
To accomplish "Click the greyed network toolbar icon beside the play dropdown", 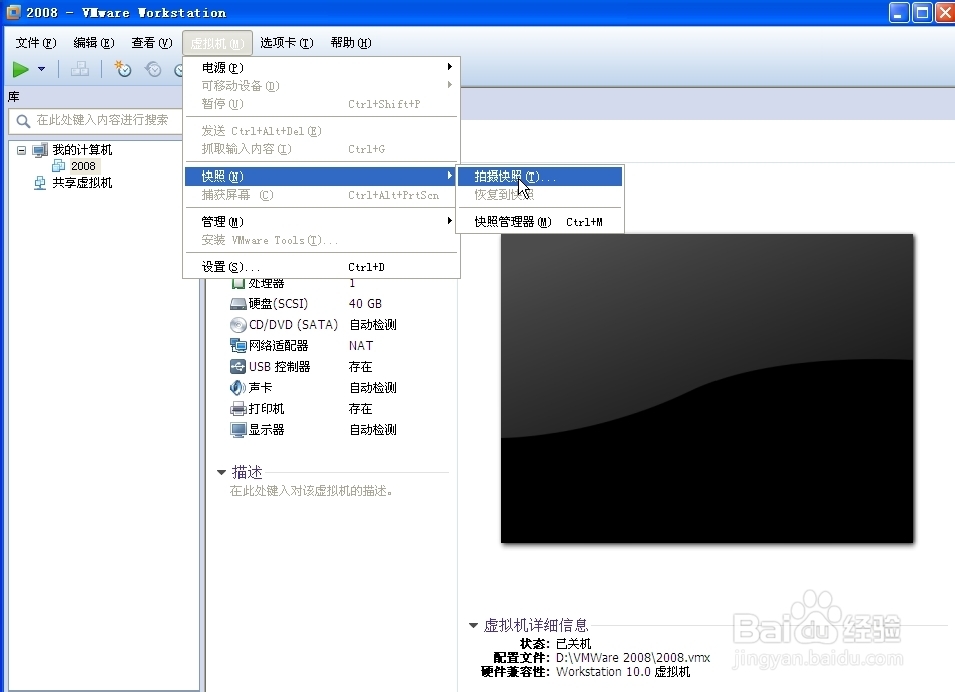I will pyautogui.click(x=80, y=69).
